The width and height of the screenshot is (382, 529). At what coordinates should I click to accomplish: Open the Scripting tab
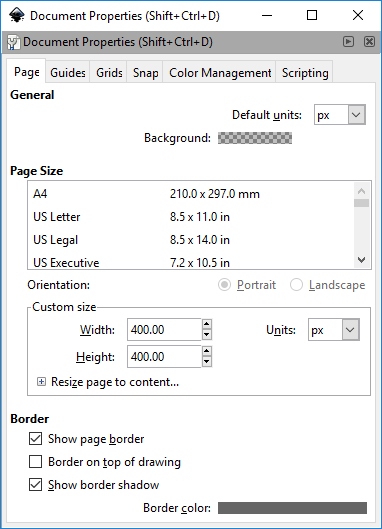click(305, 73)
